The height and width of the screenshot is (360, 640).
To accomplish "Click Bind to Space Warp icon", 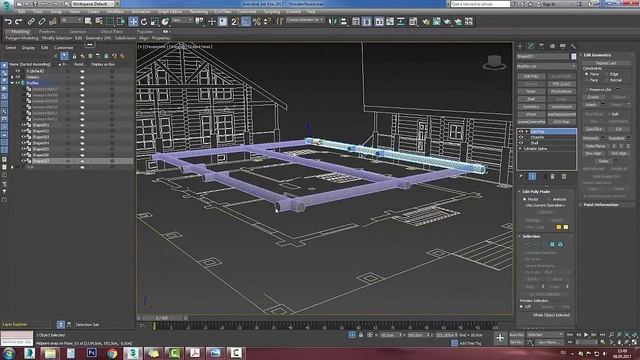I will click(52, 22).
